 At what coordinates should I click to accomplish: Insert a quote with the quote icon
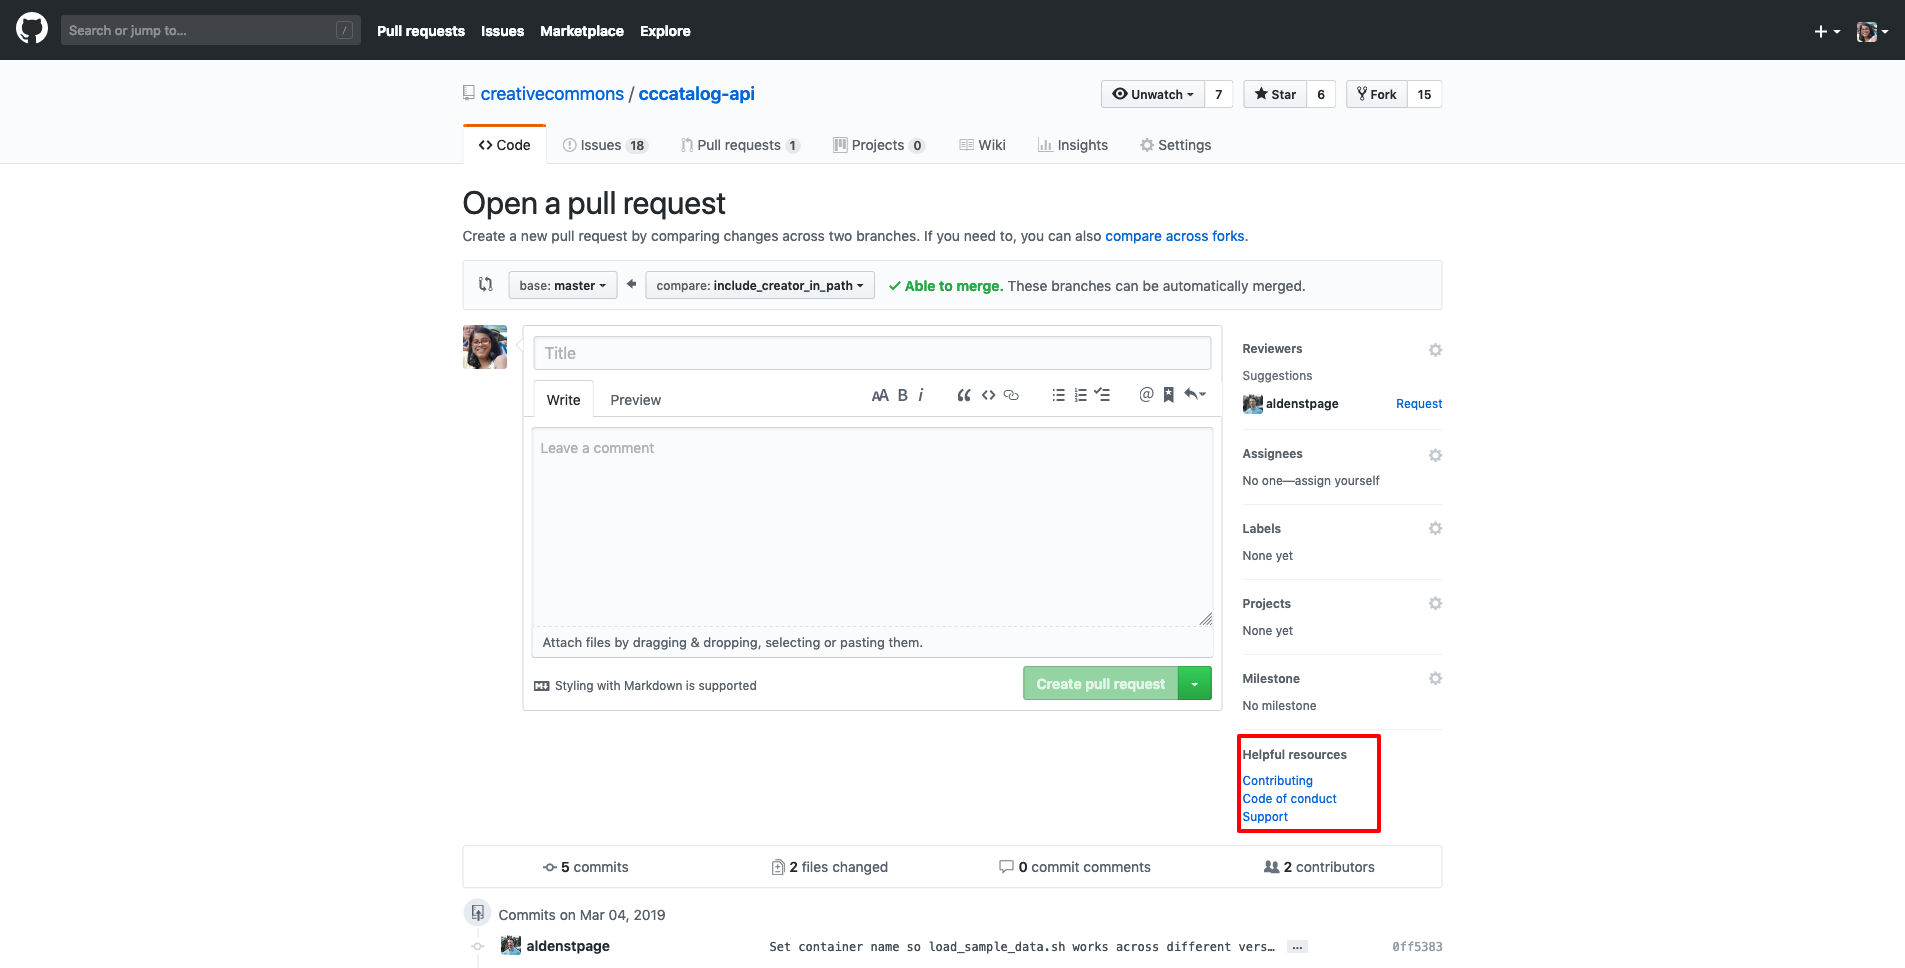964,396
